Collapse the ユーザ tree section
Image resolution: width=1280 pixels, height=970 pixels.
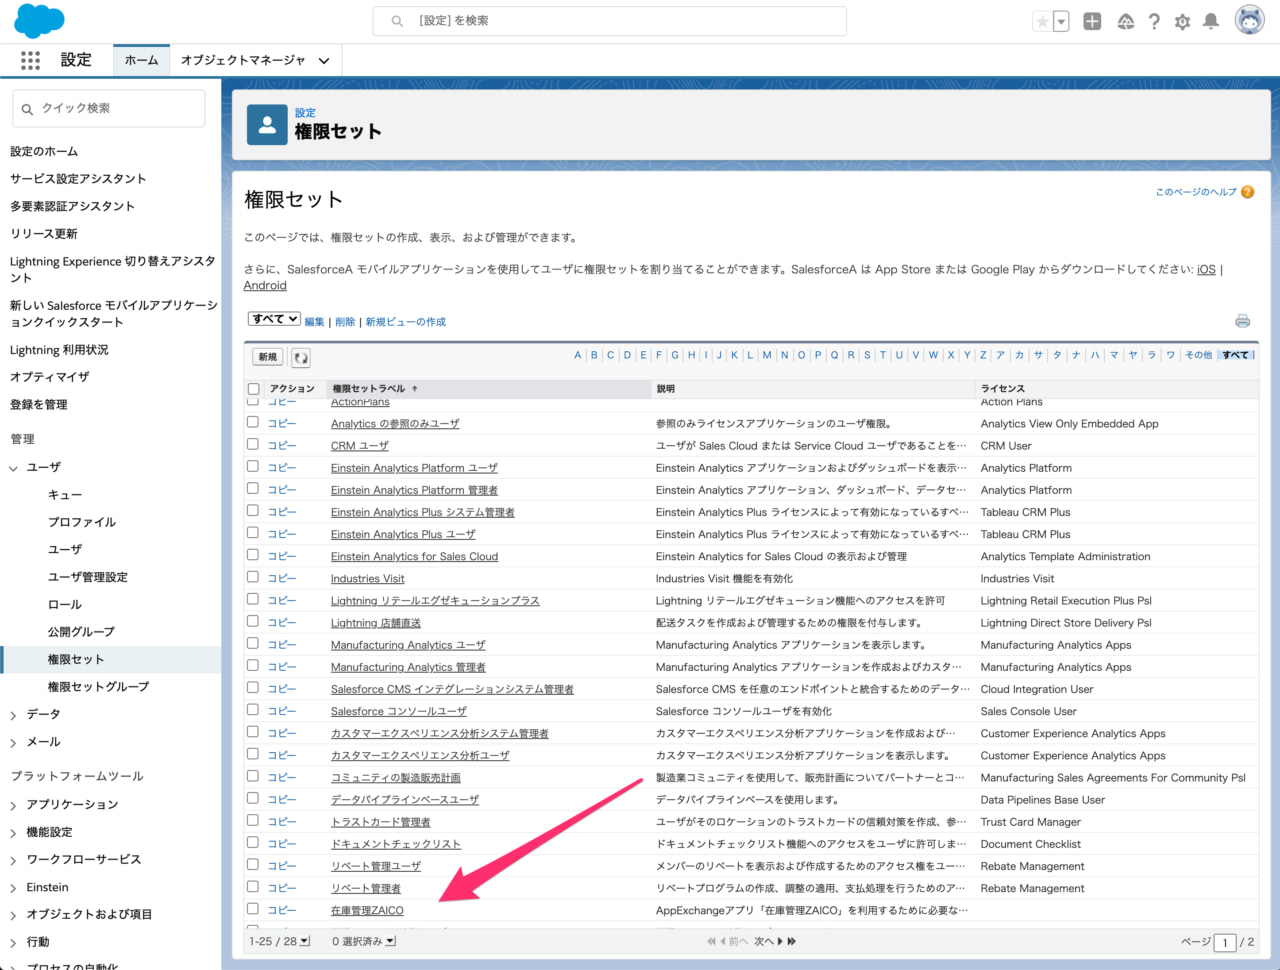click(14, 467)
